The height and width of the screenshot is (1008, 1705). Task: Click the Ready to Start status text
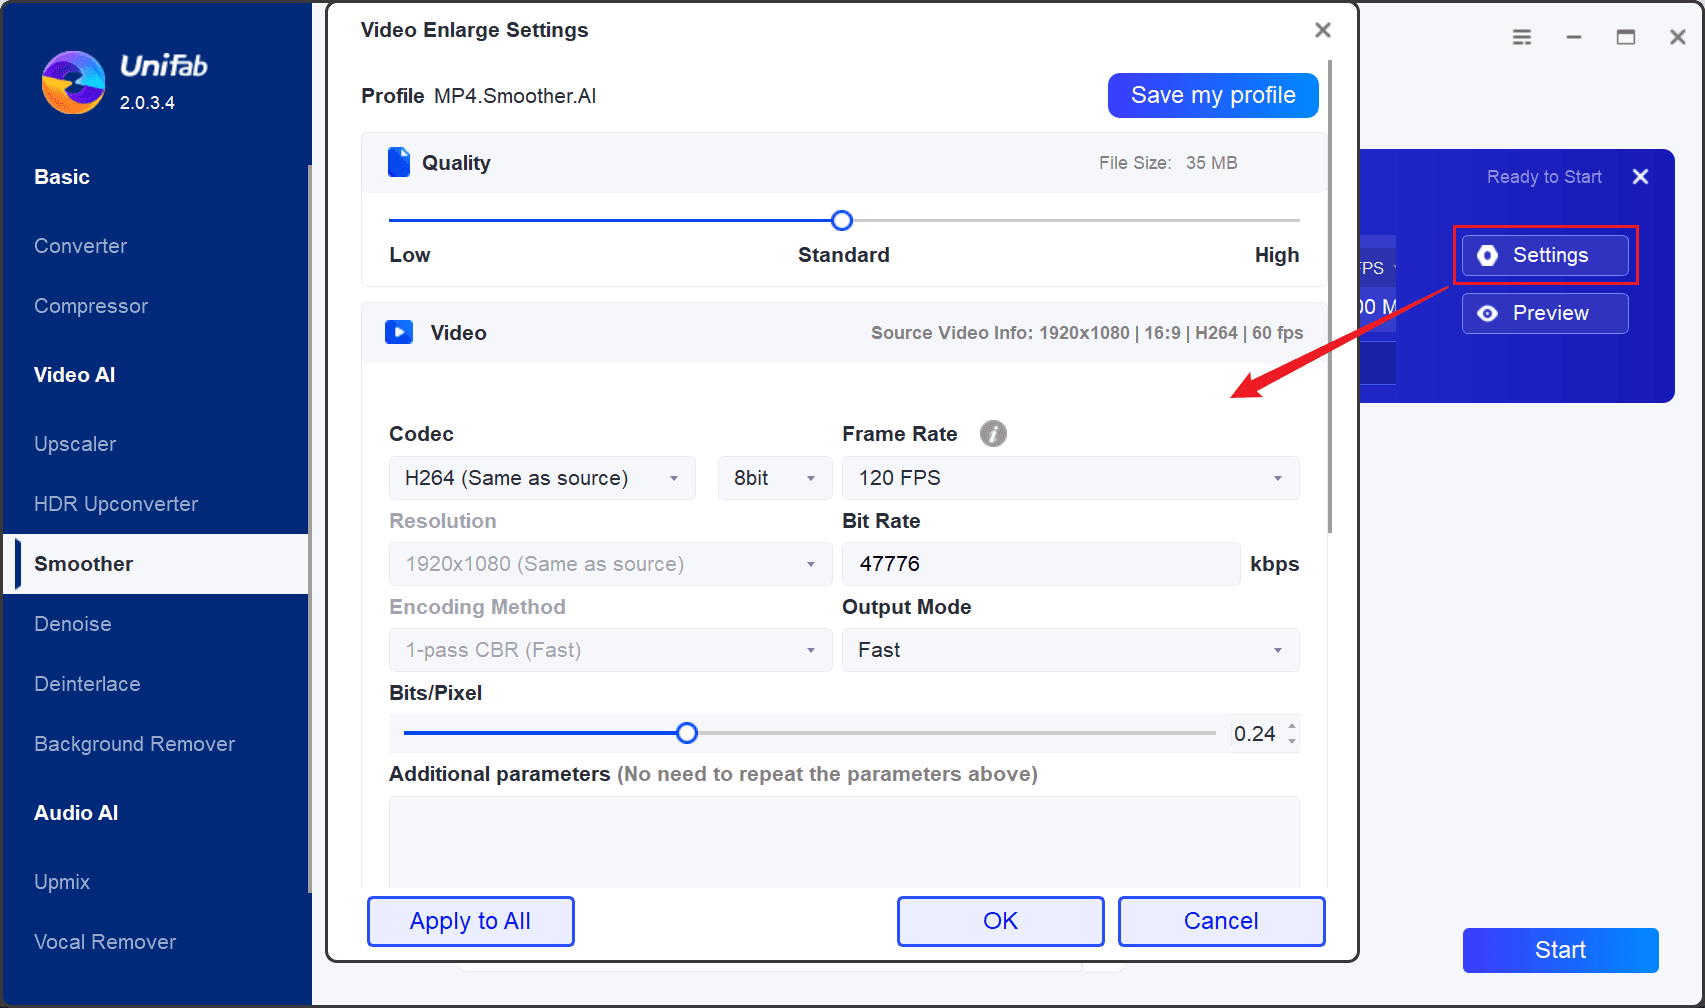tap(1544, 177)
